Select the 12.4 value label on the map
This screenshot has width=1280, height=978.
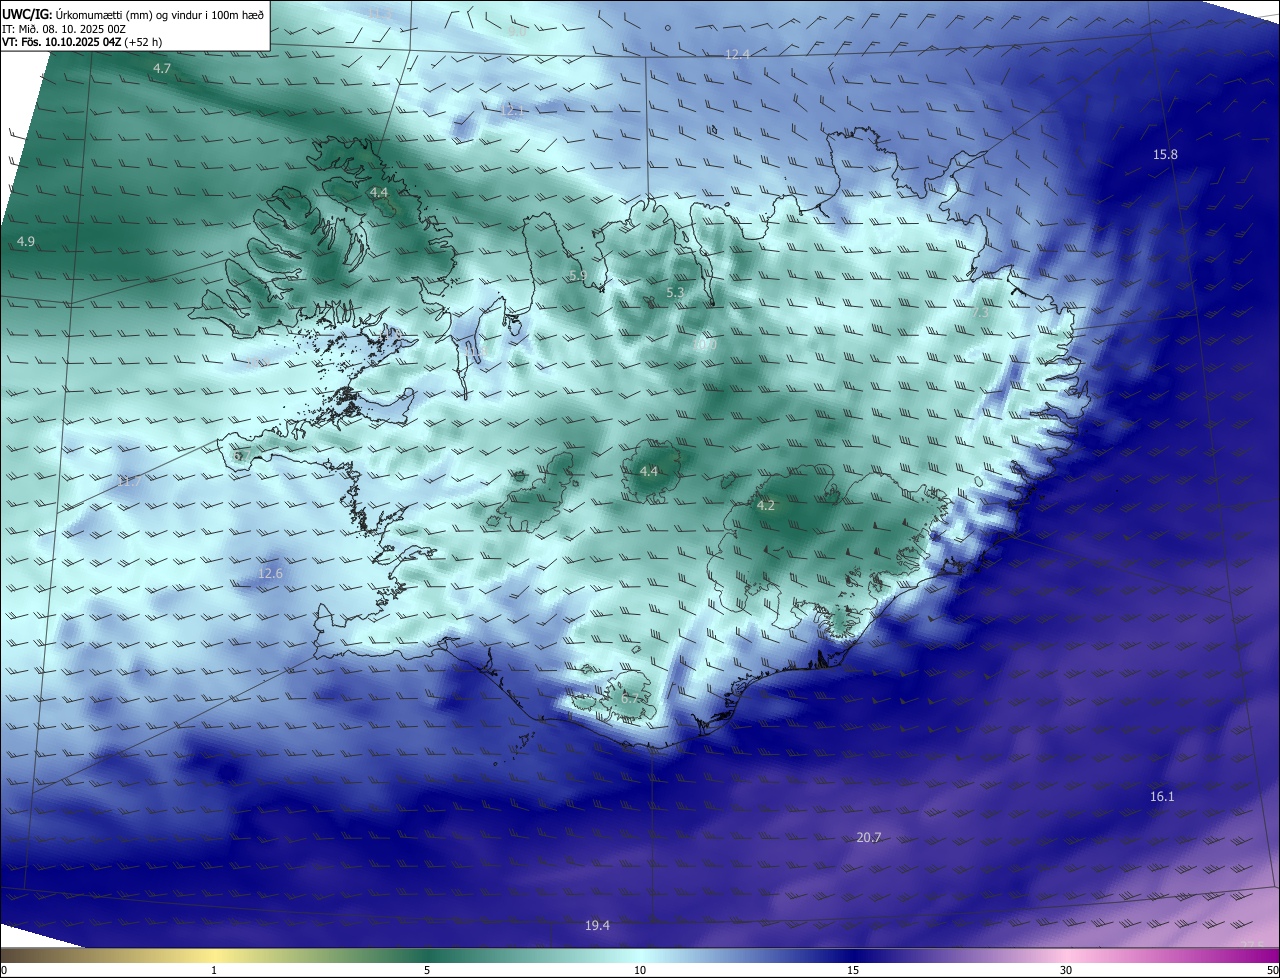point(737,54)
